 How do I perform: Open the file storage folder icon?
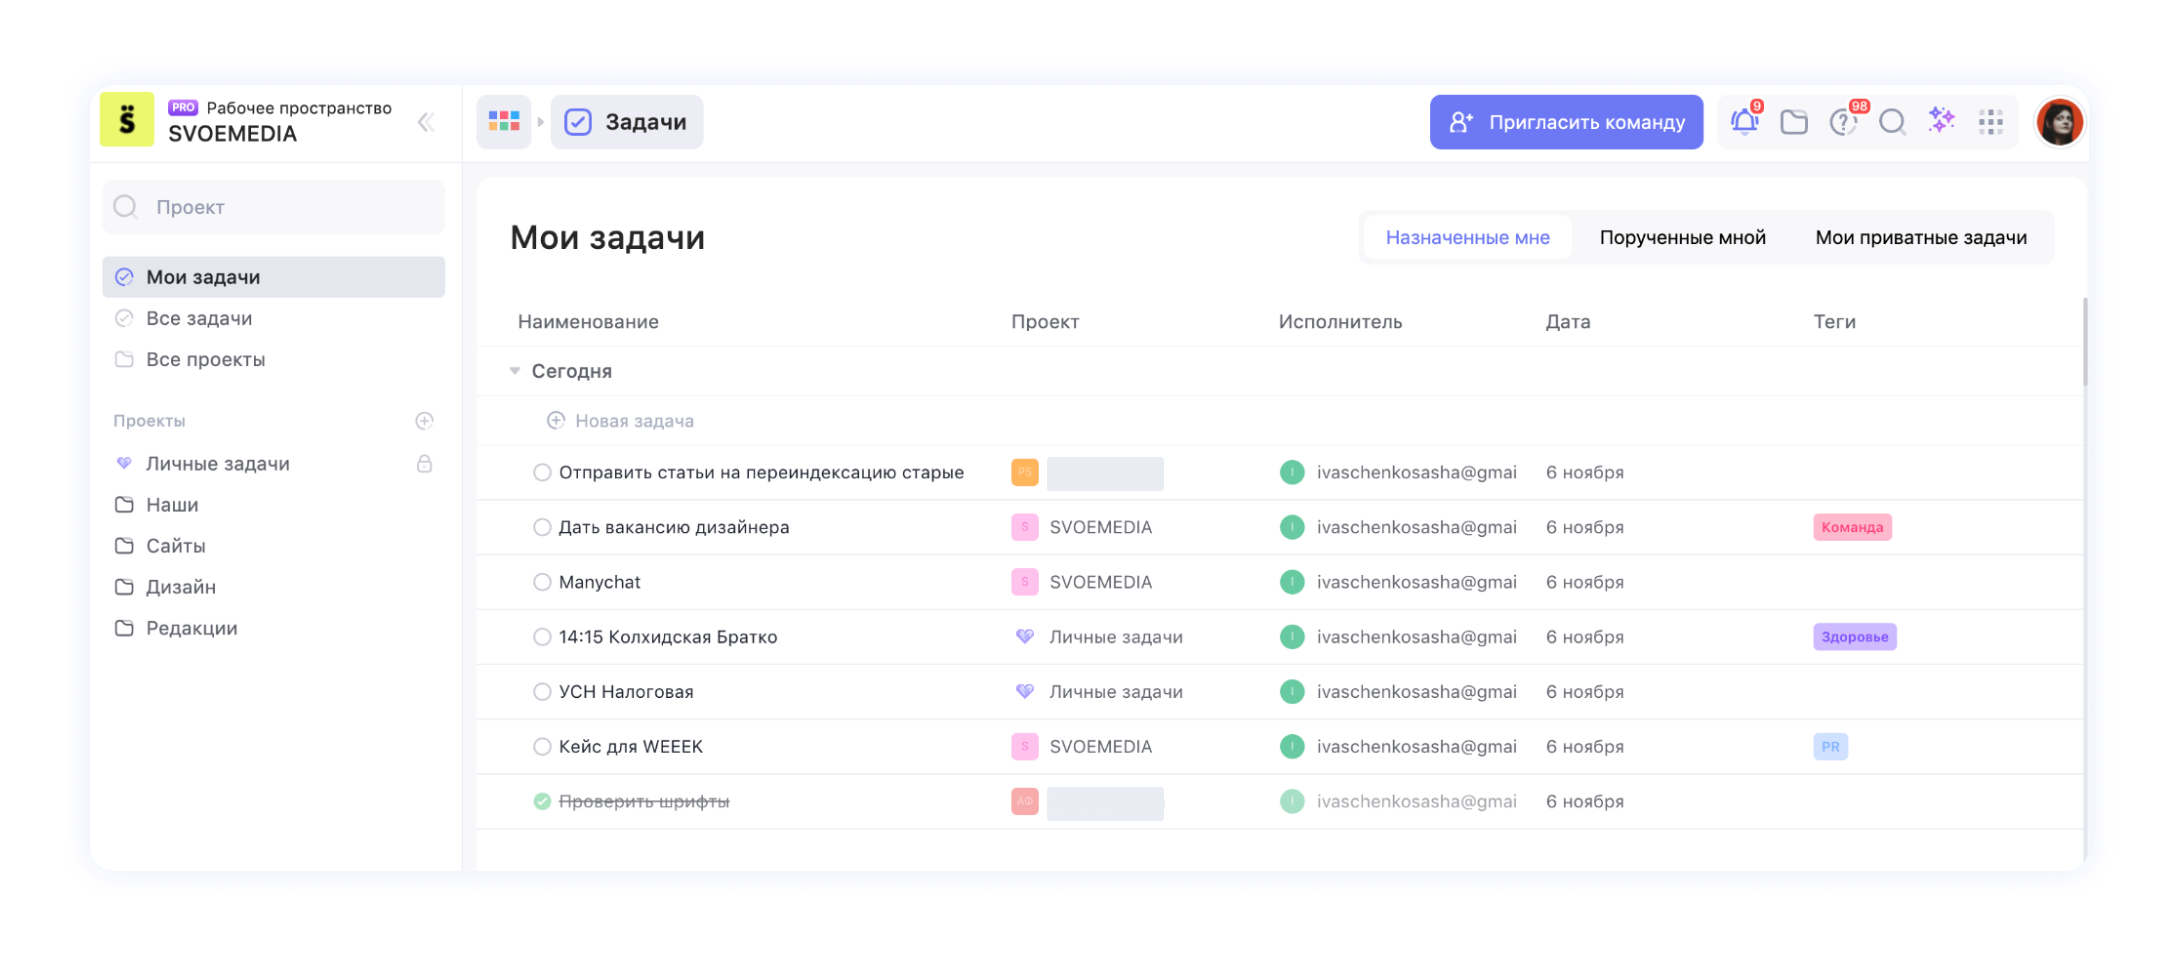point(1794,121)
